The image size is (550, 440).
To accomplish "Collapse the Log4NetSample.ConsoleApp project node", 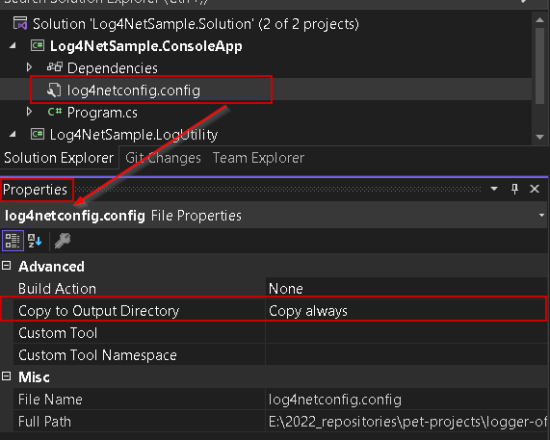I will 13,46.
